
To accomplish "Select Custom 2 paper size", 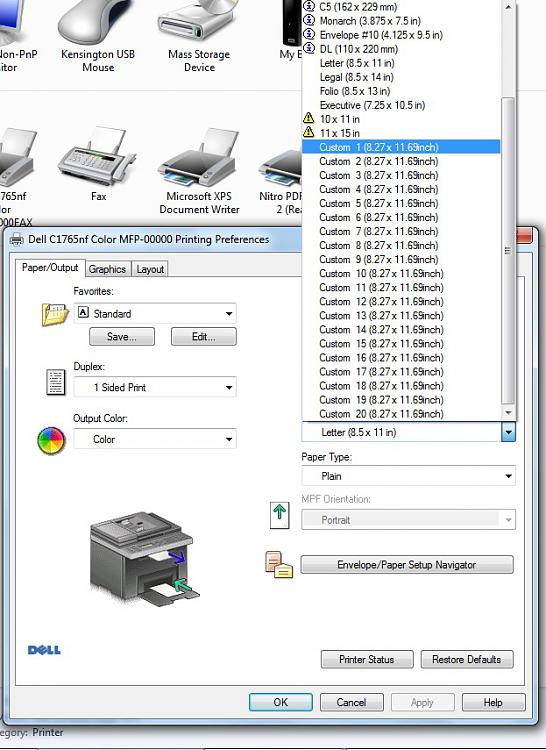I will click(x=401, y=161).
